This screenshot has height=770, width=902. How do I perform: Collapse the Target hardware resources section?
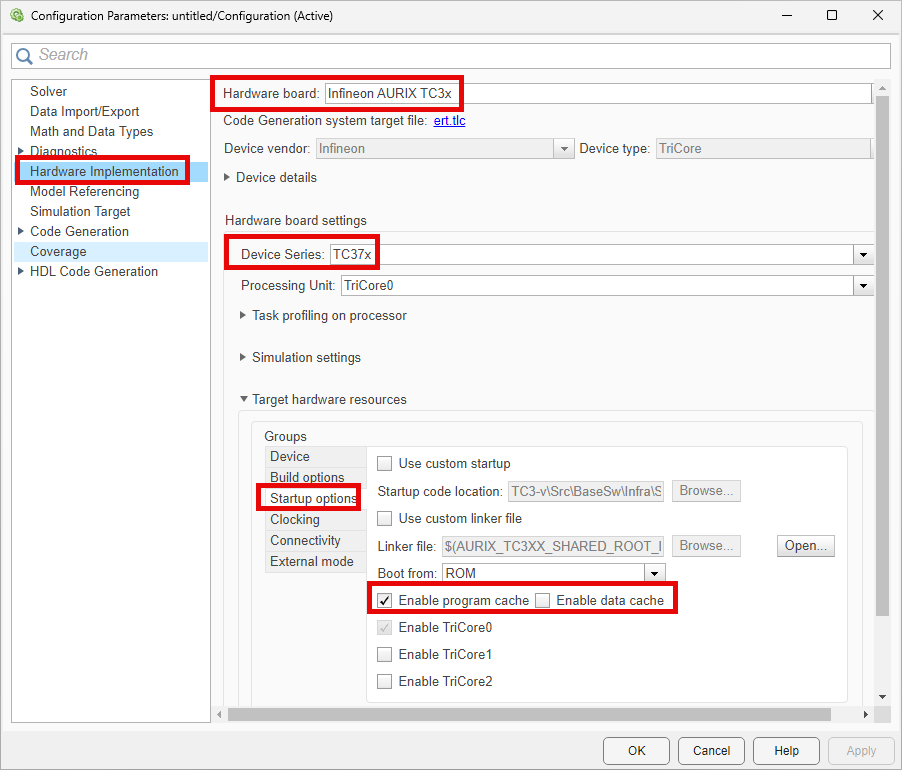[x=243, y=399]
